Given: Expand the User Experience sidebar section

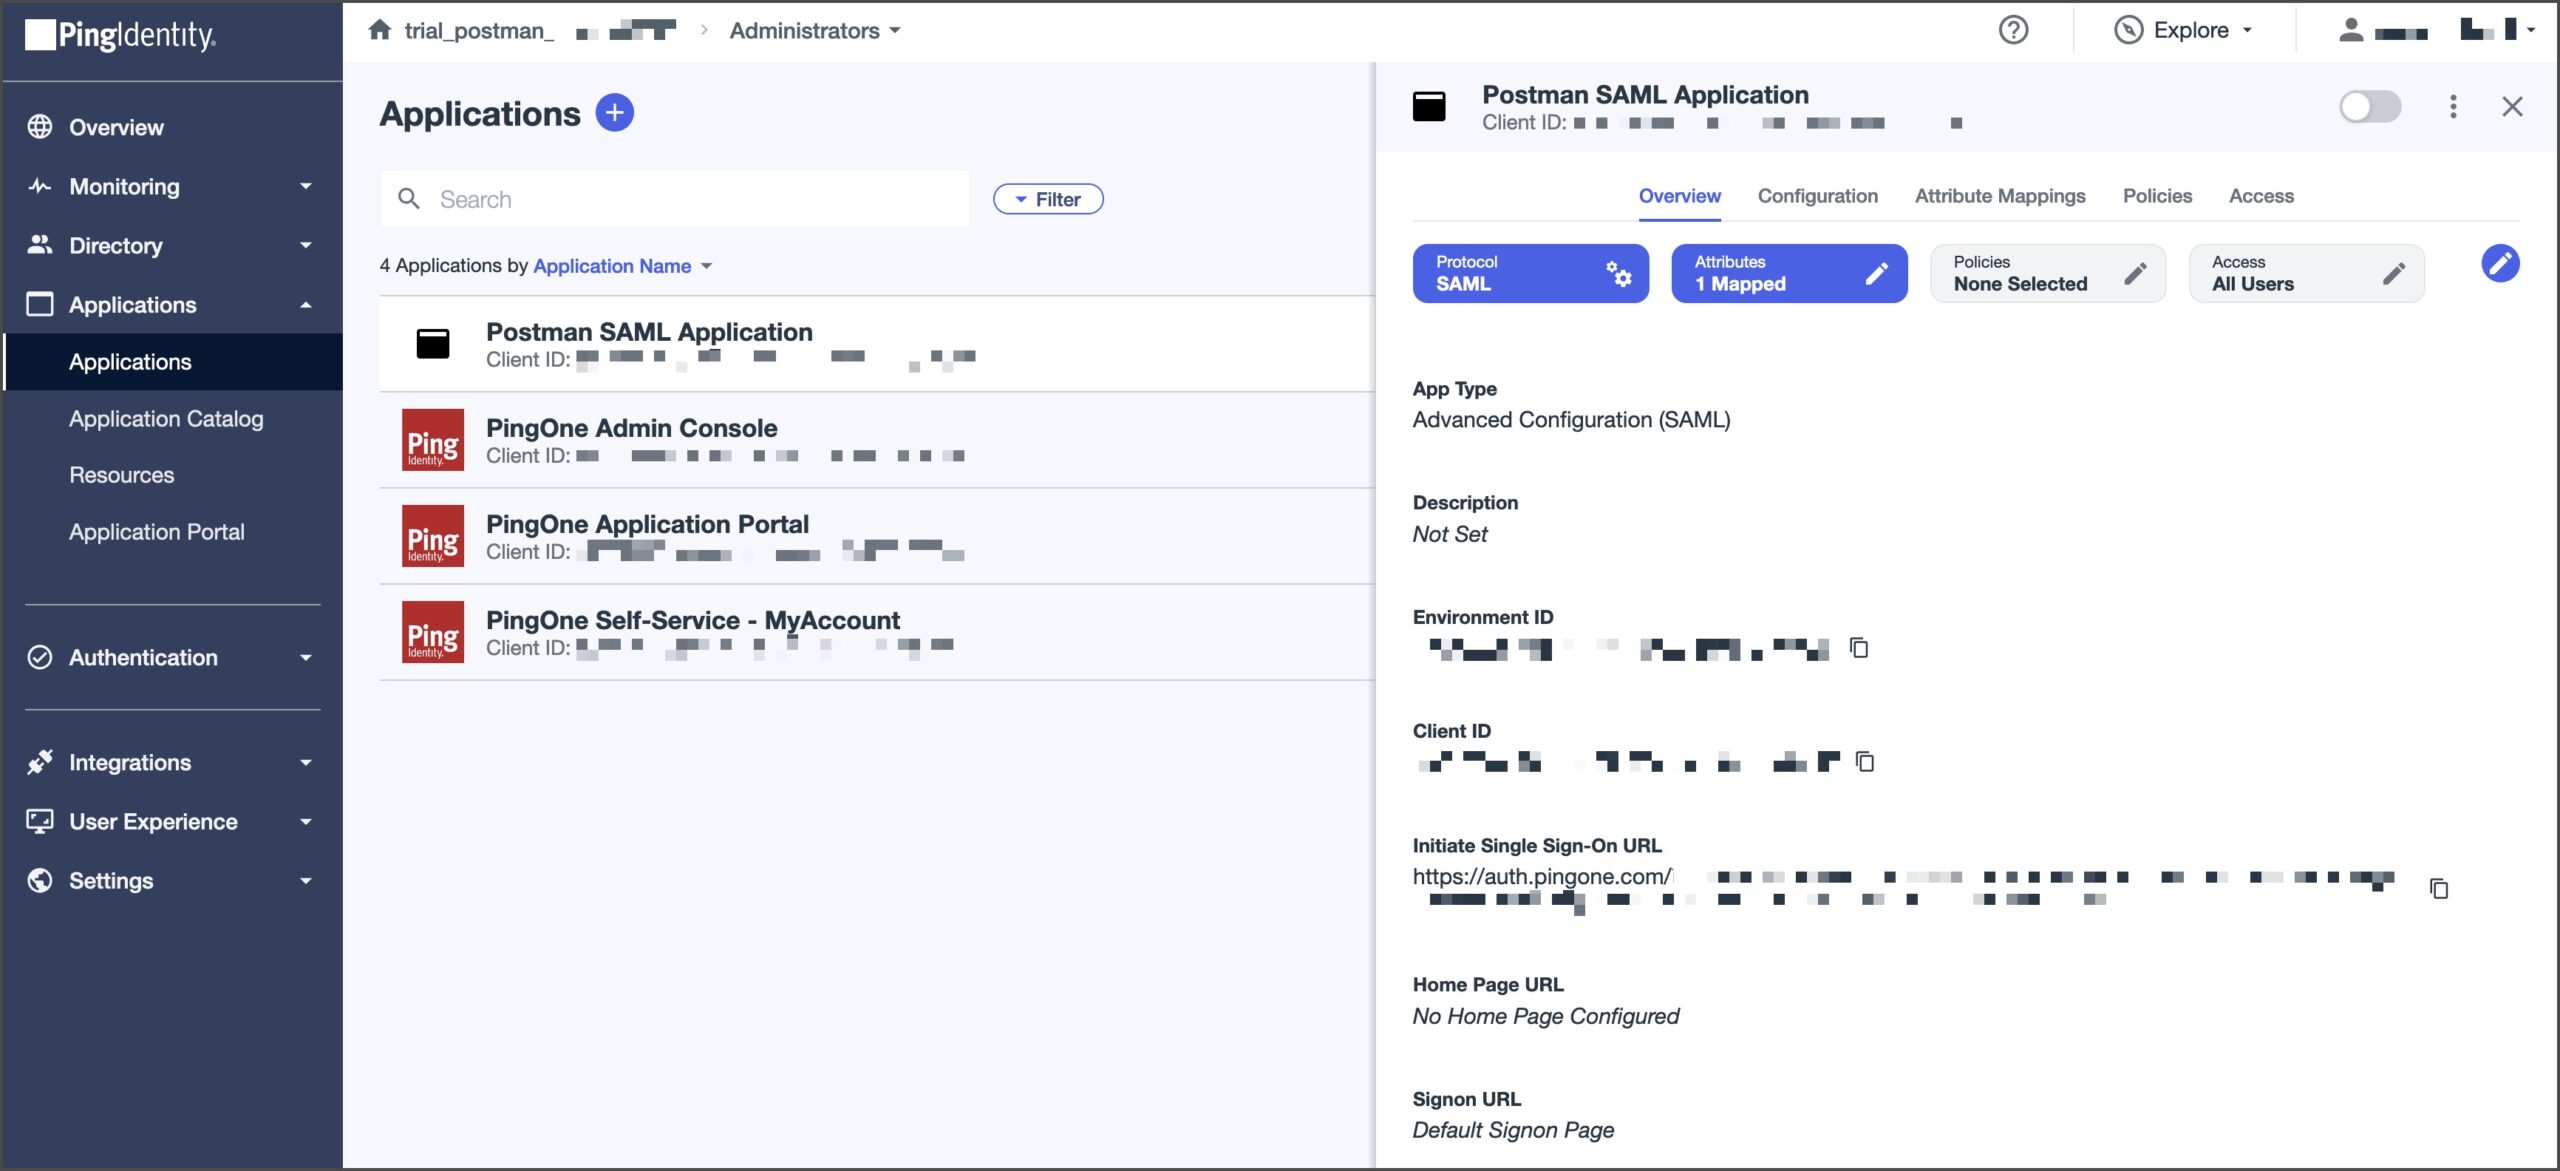Looking at the screenshot, I should coord(306,821).
